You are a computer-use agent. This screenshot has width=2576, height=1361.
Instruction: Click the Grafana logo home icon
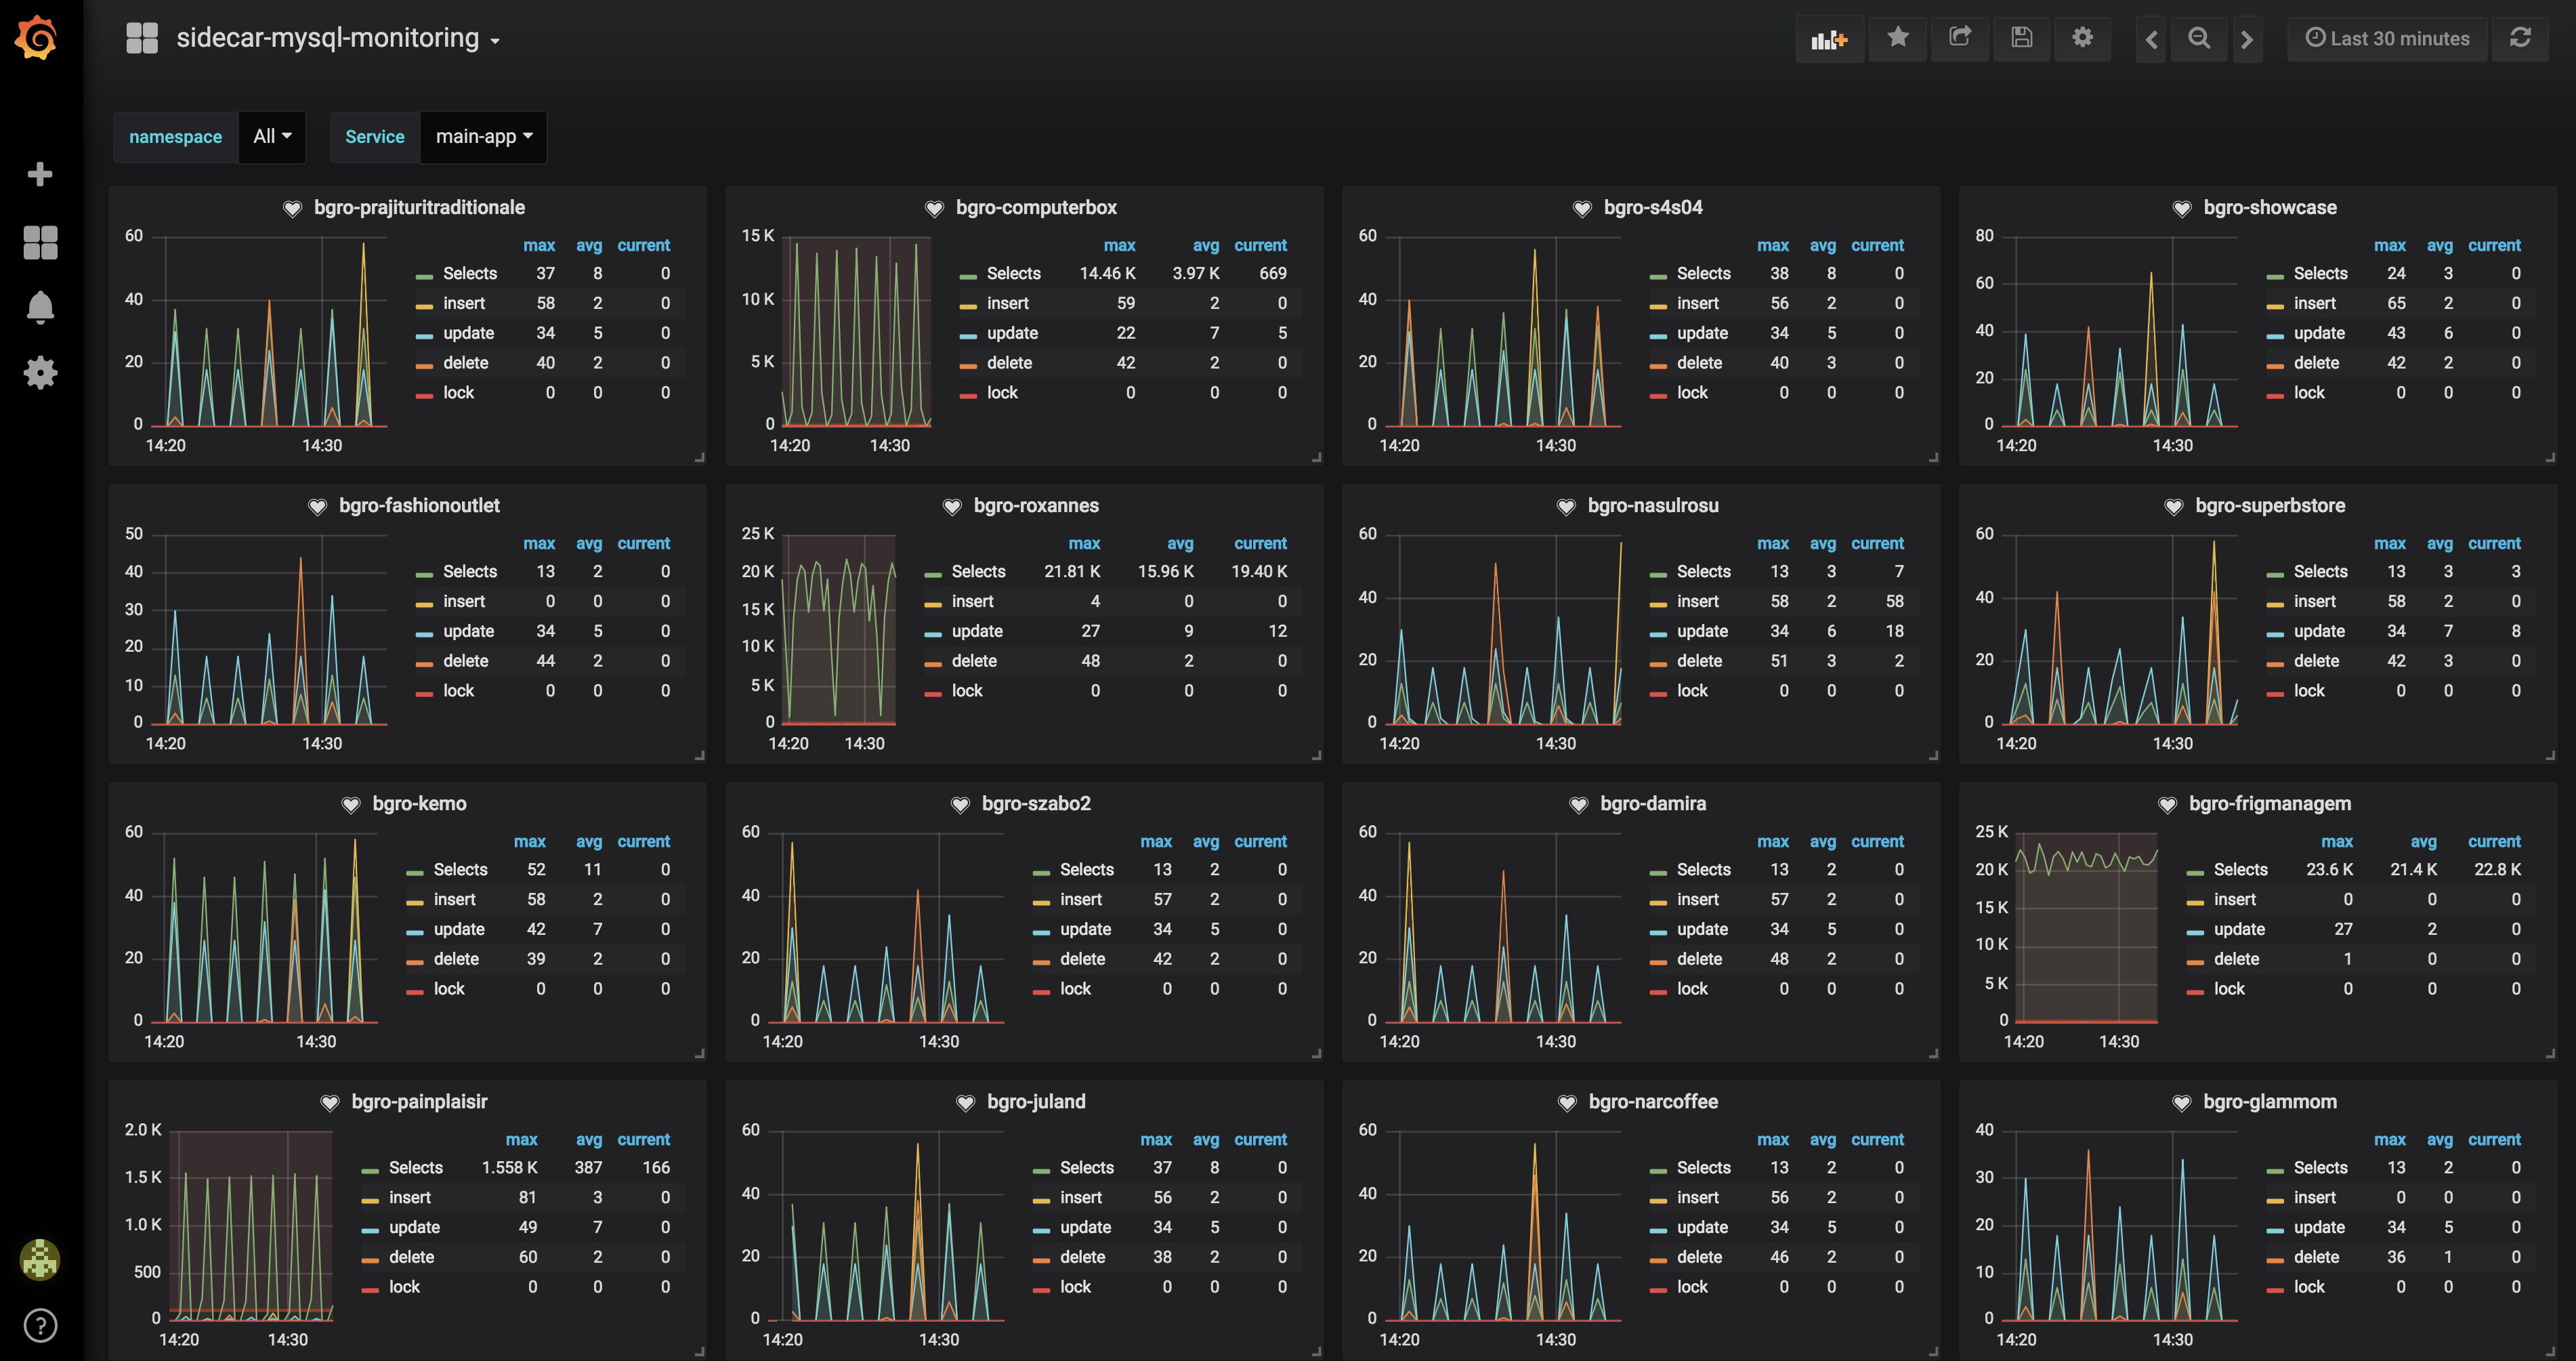[37, 38]
